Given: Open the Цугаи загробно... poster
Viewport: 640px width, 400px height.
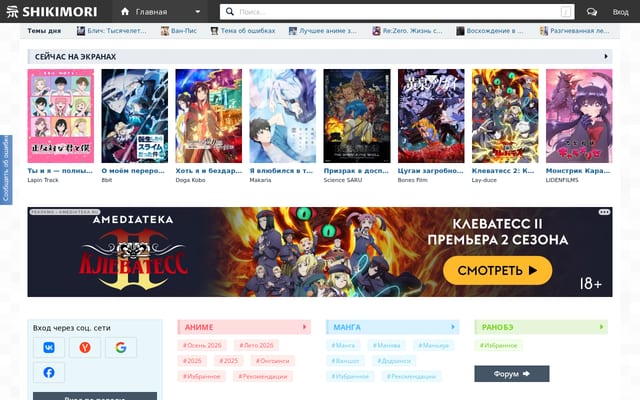Looking at the screenshot, I should 431,116.
